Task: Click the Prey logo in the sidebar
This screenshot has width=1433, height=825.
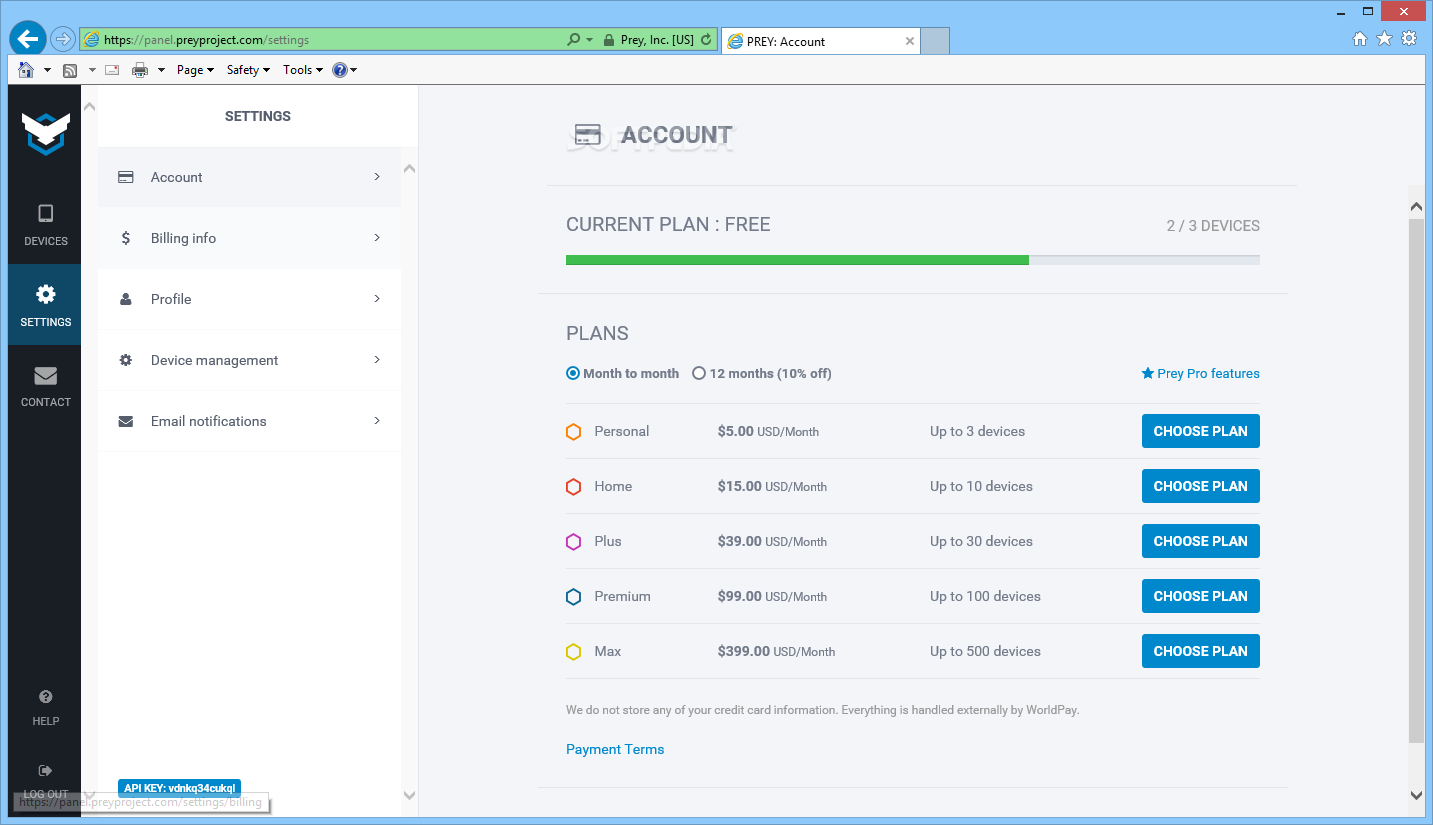Action: pos(46,133)
